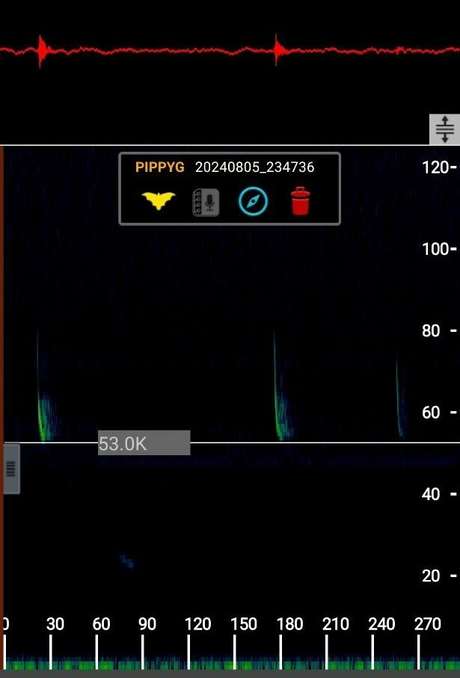
Task: Click the 270 time axis tick
Action: [428, 624]
